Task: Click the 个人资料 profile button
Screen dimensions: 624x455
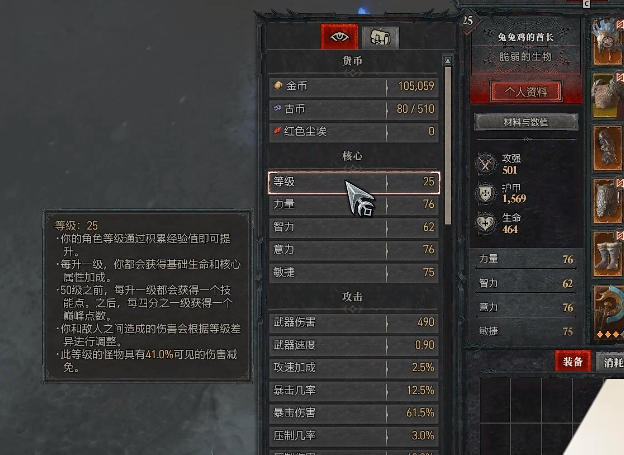Action: pyautogui.click(x=526, y=92)
